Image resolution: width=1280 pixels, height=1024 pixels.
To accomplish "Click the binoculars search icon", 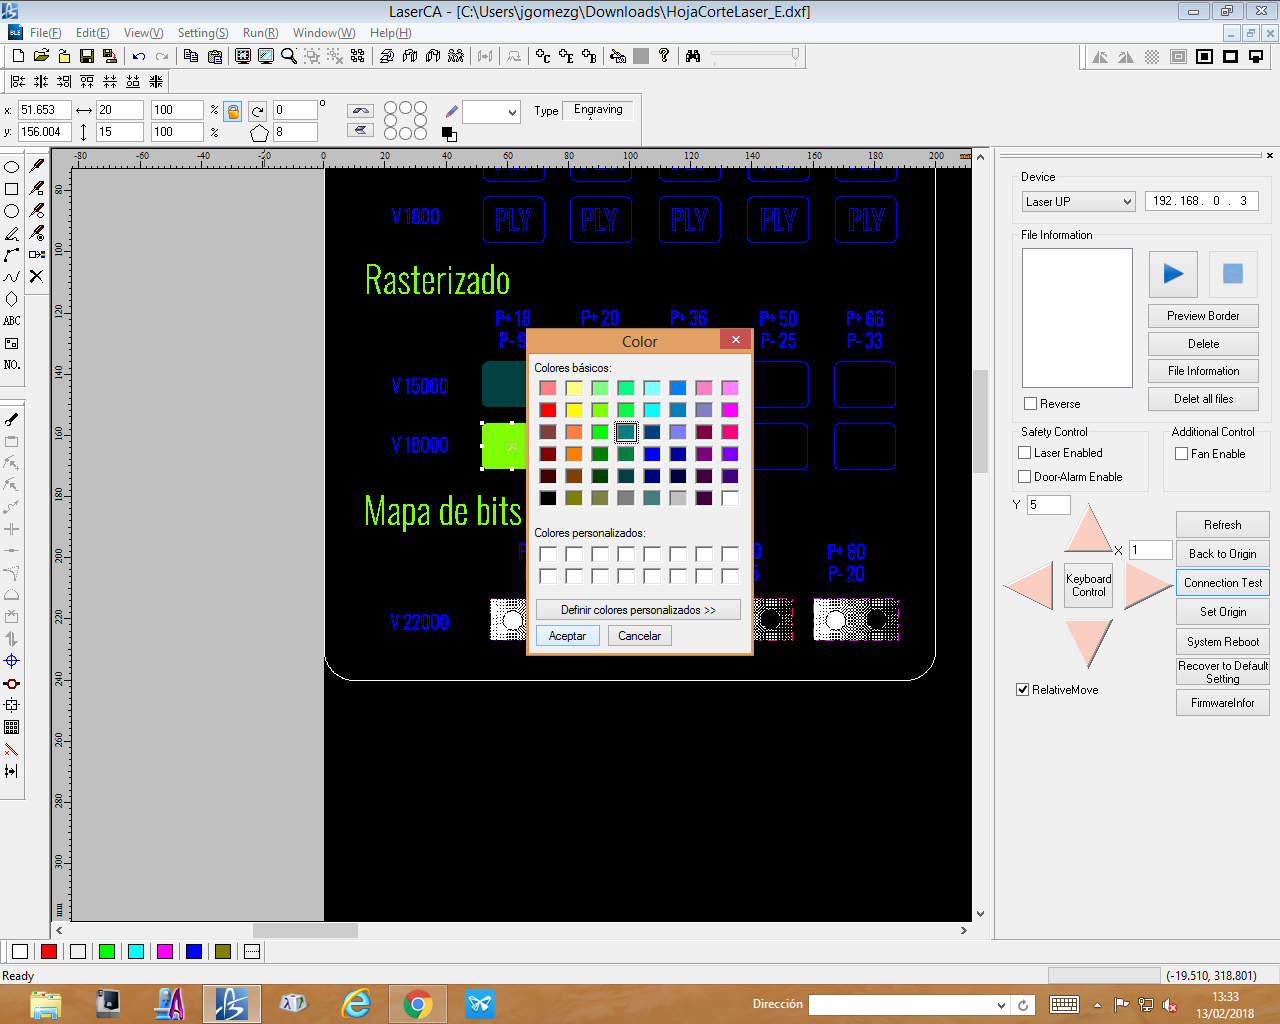I will (693, 56).
